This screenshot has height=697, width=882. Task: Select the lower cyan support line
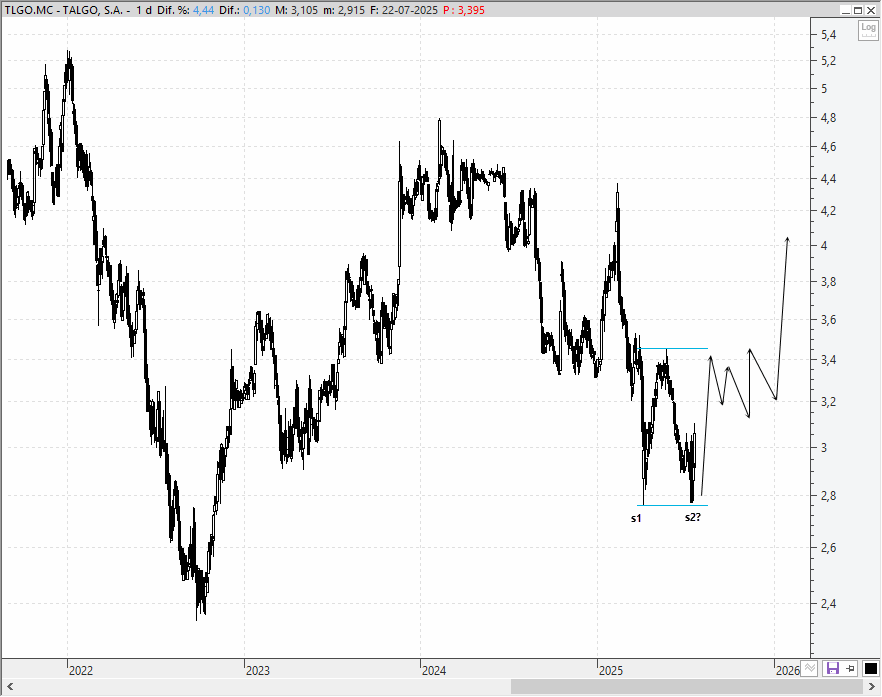[x=673, y=505]
